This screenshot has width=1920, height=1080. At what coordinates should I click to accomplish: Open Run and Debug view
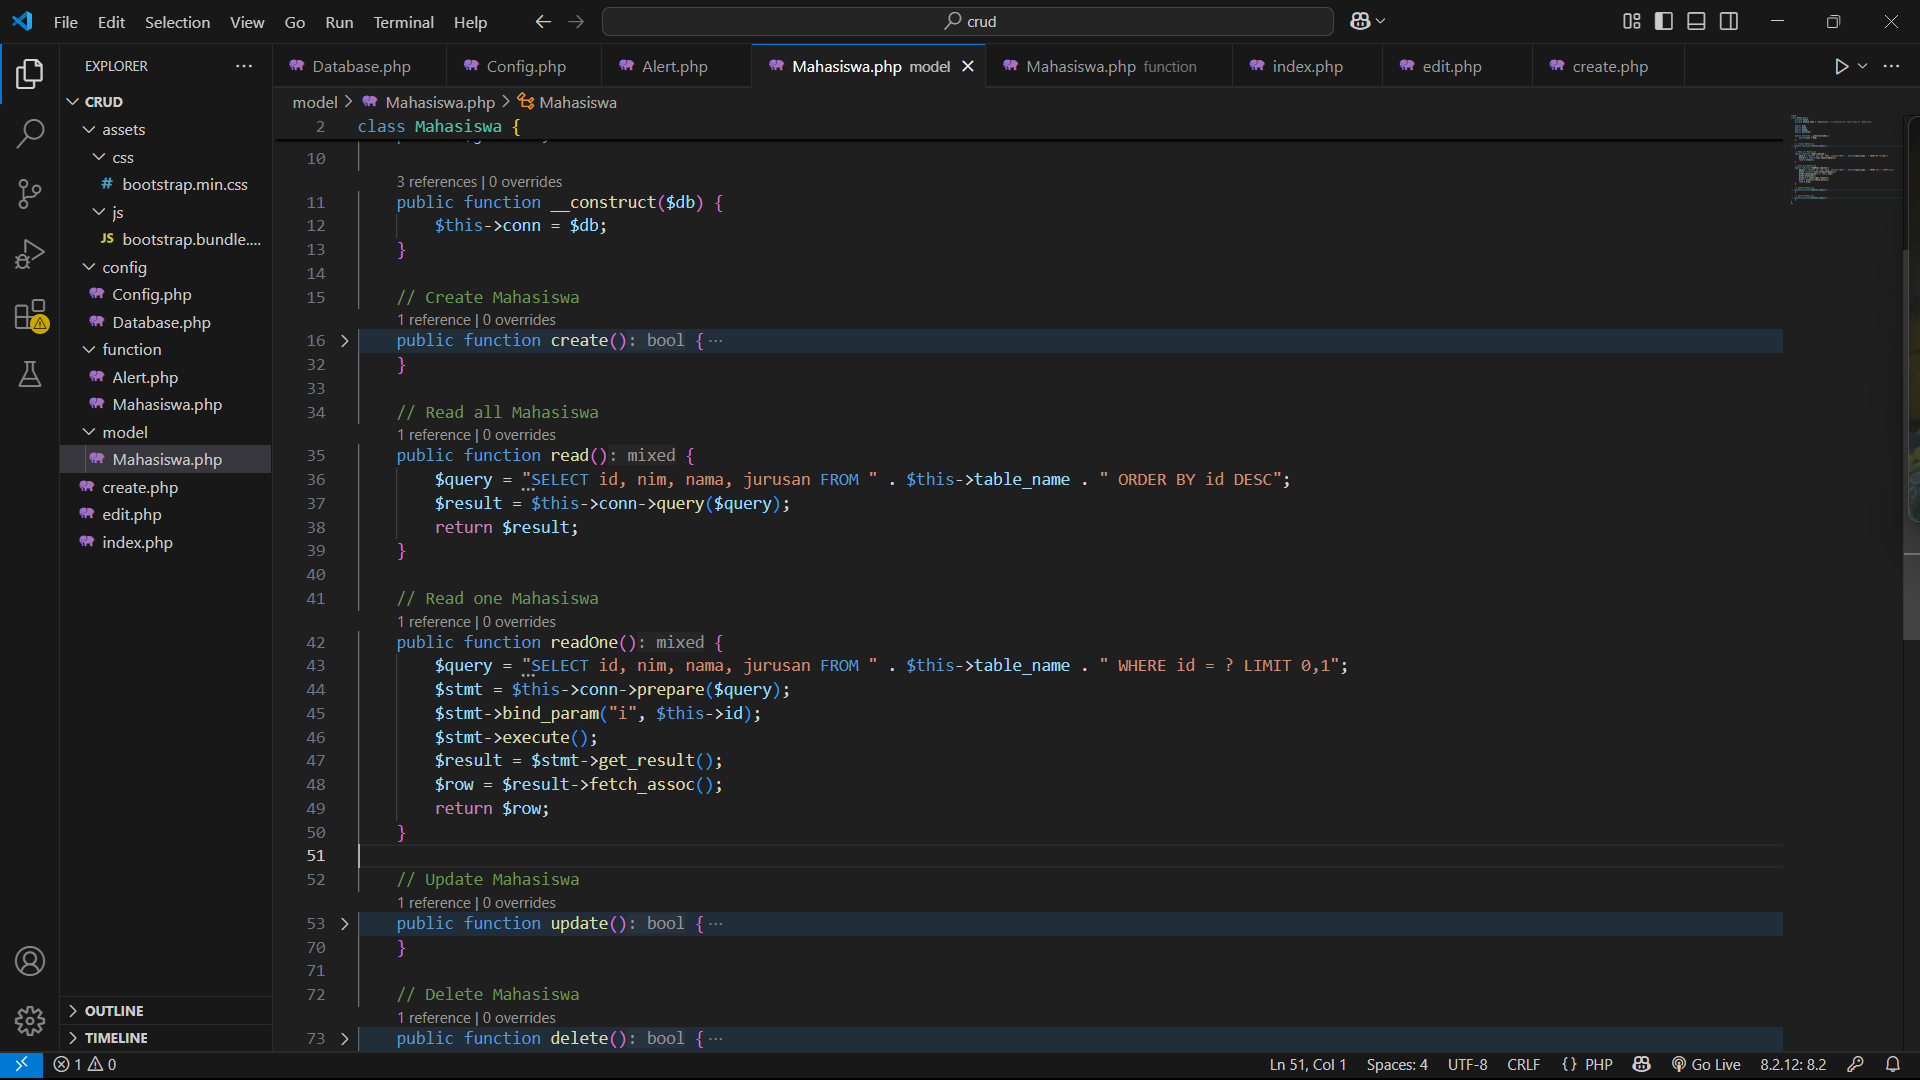(x=30, y=254)
